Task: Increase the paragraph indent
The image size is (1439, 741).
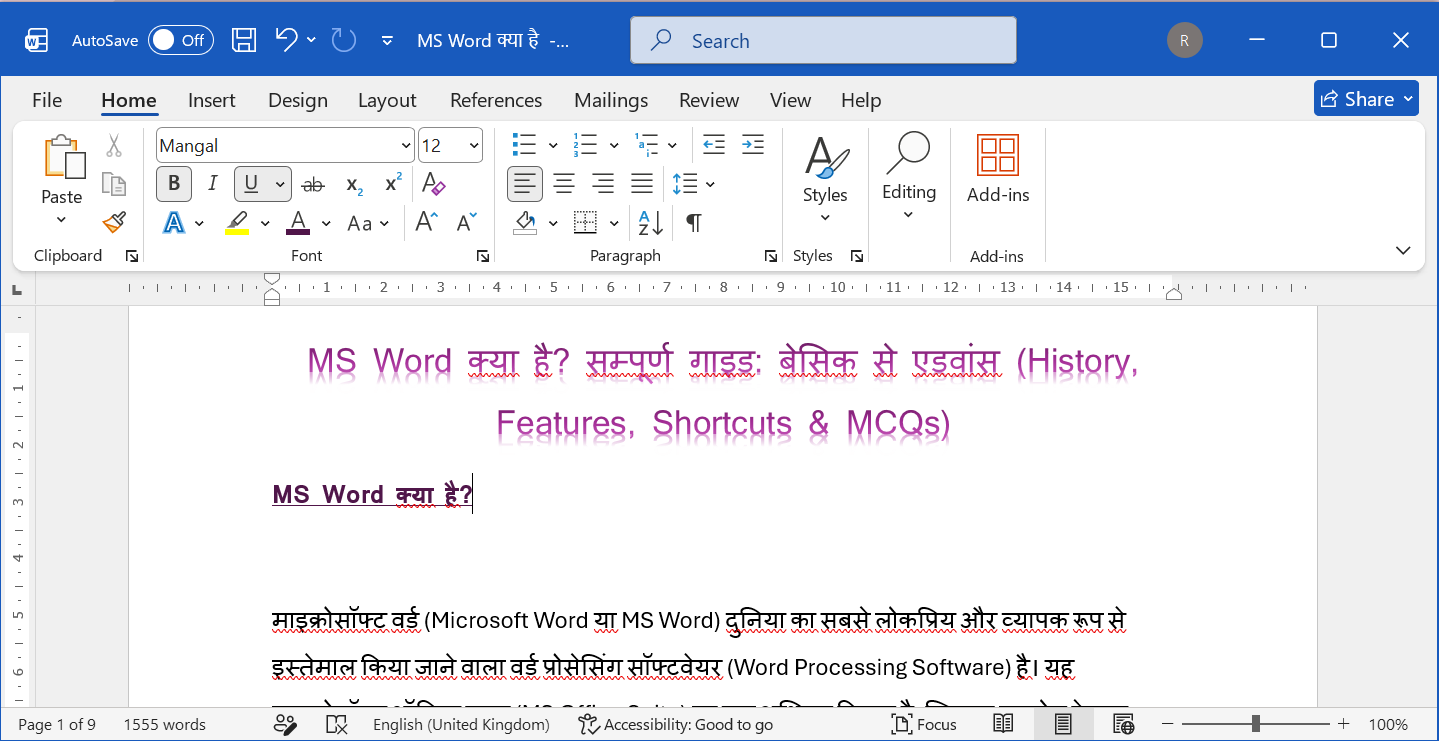Action: pos(753,145)
